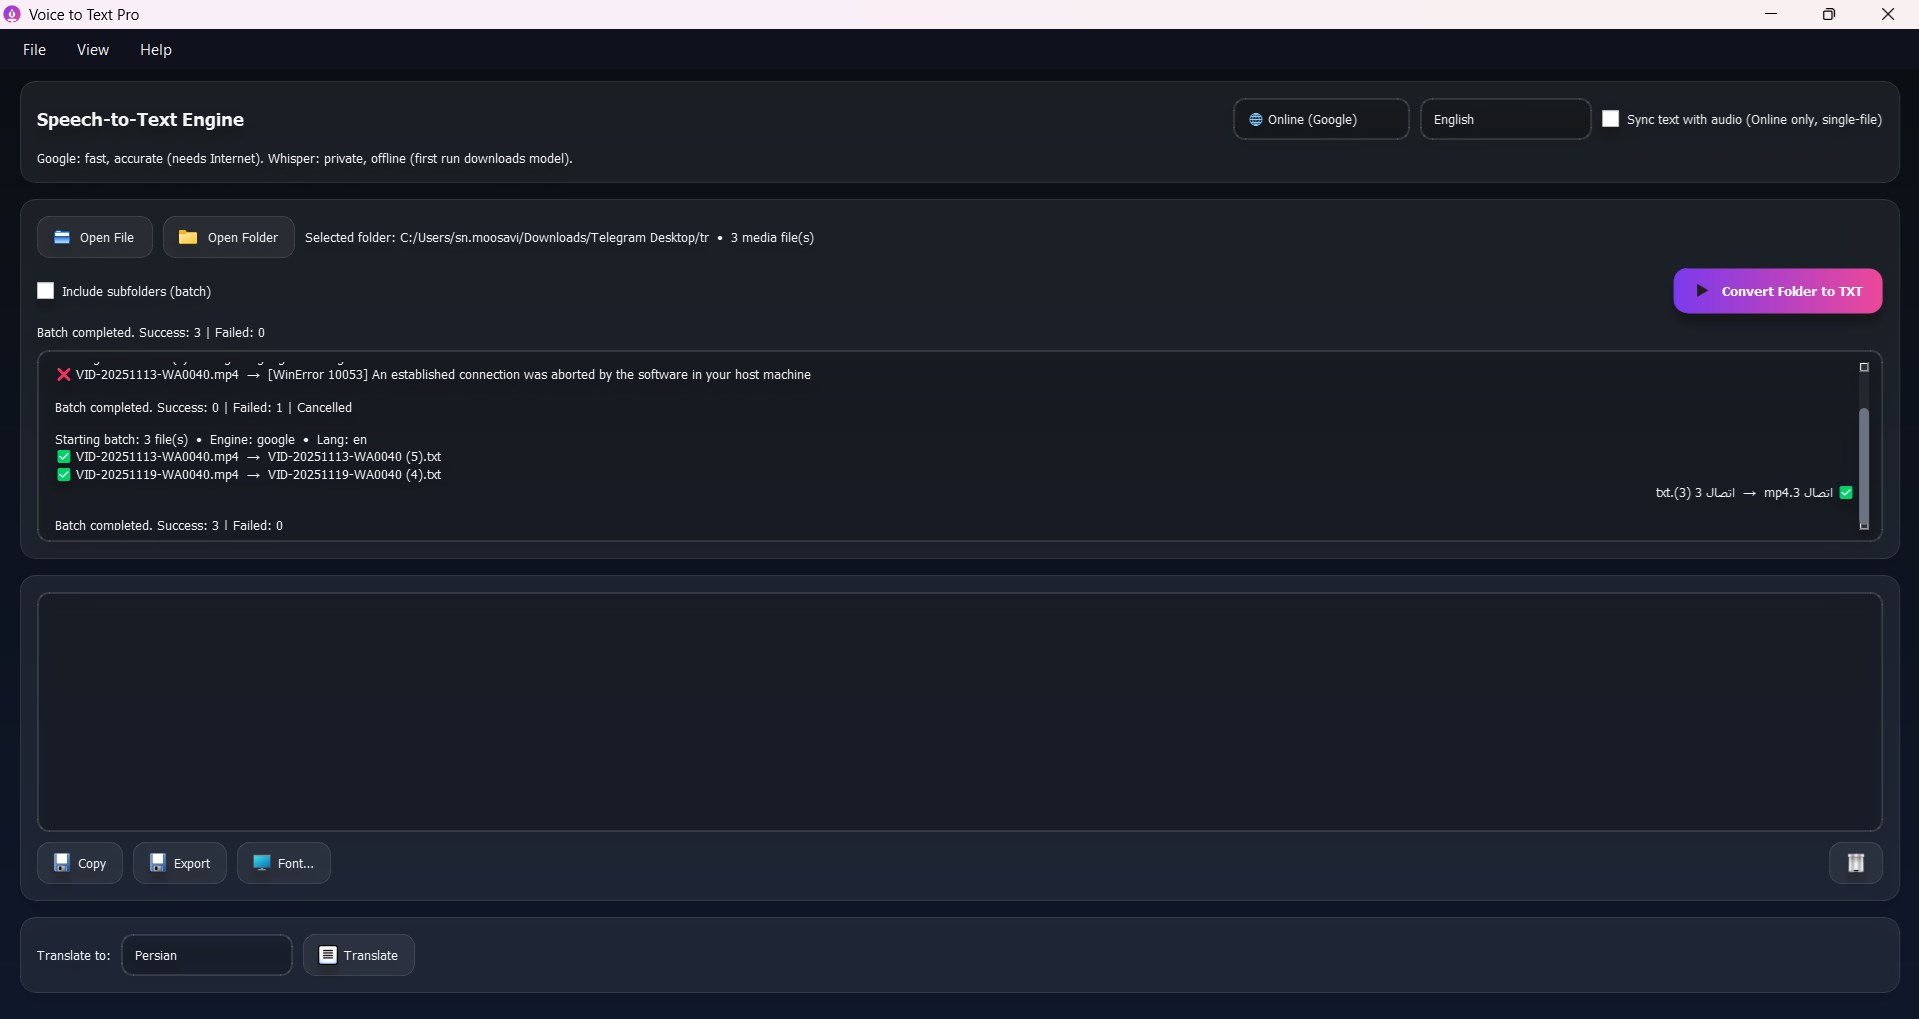This screenshot has height=1019, width=1919.
Task: Open the Font dialog via monitor icon
Action: coord(262,862)
